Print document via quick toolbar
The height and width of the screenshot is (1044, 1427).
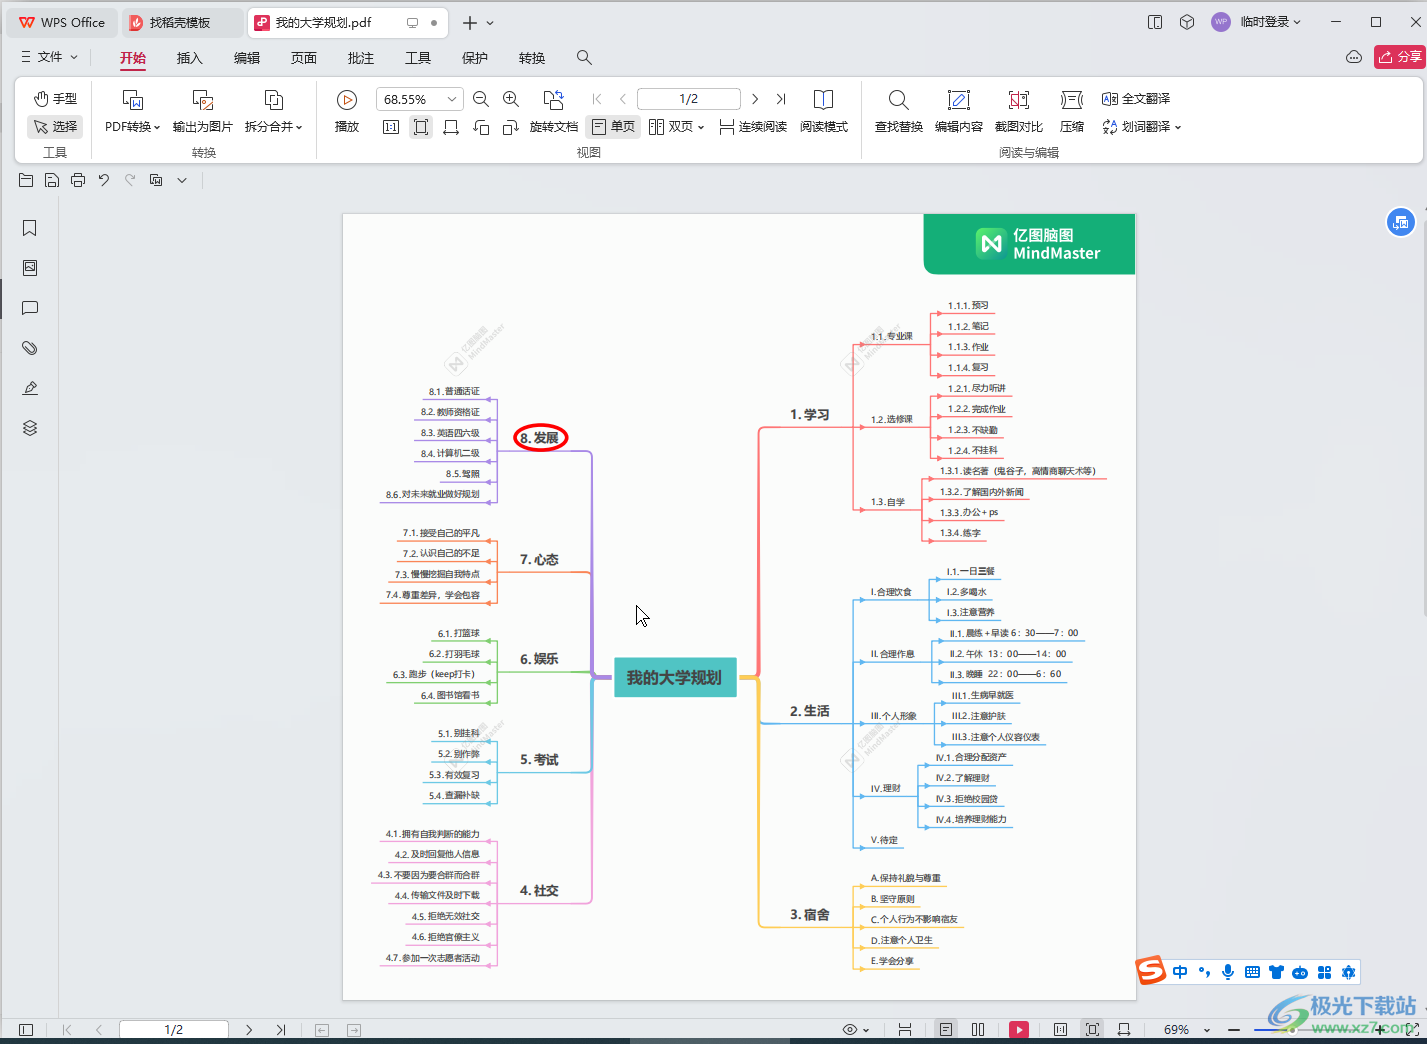pos(78,180)
